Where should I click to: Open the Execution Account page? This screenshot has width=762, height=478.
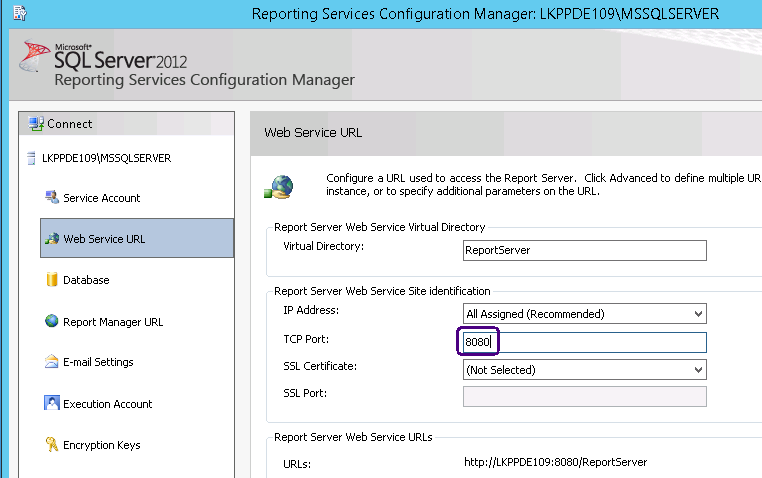107,404
